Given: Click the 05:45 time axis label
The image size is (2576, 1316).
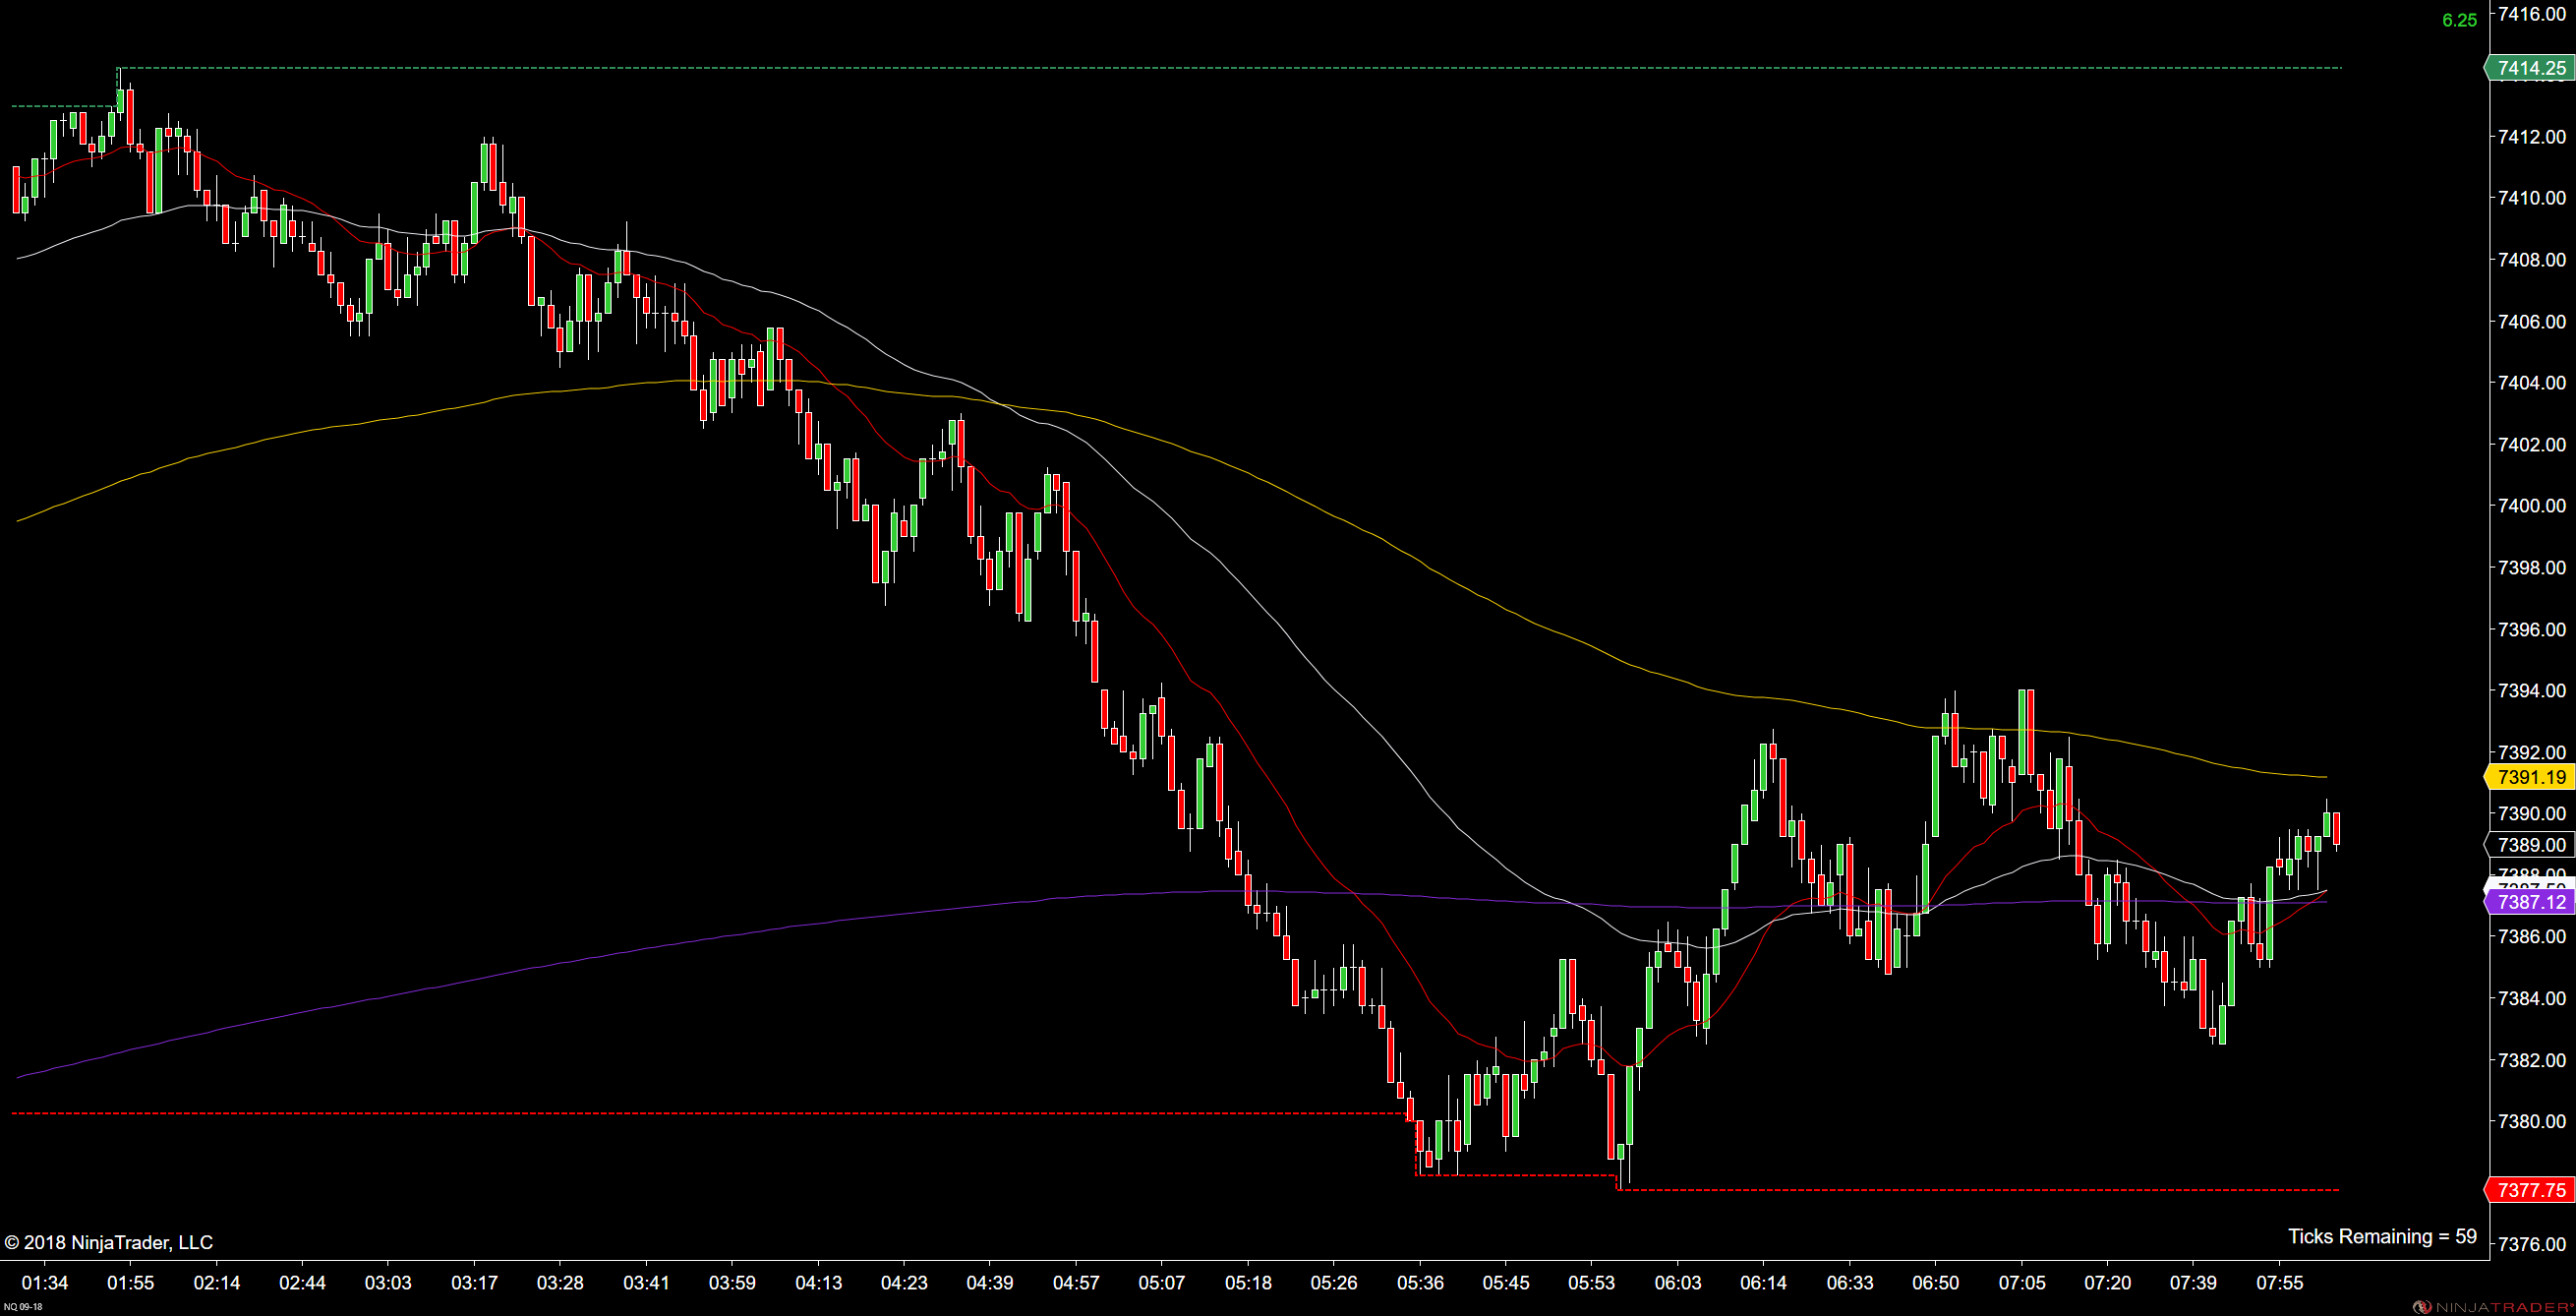Looking at the screenshot, I should click(1506, 1283).
